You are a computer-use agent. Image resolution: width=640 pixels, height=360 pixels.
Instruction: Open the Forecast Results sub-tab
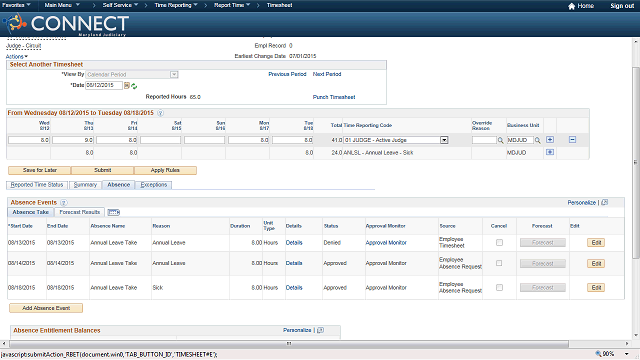point(80,212)
